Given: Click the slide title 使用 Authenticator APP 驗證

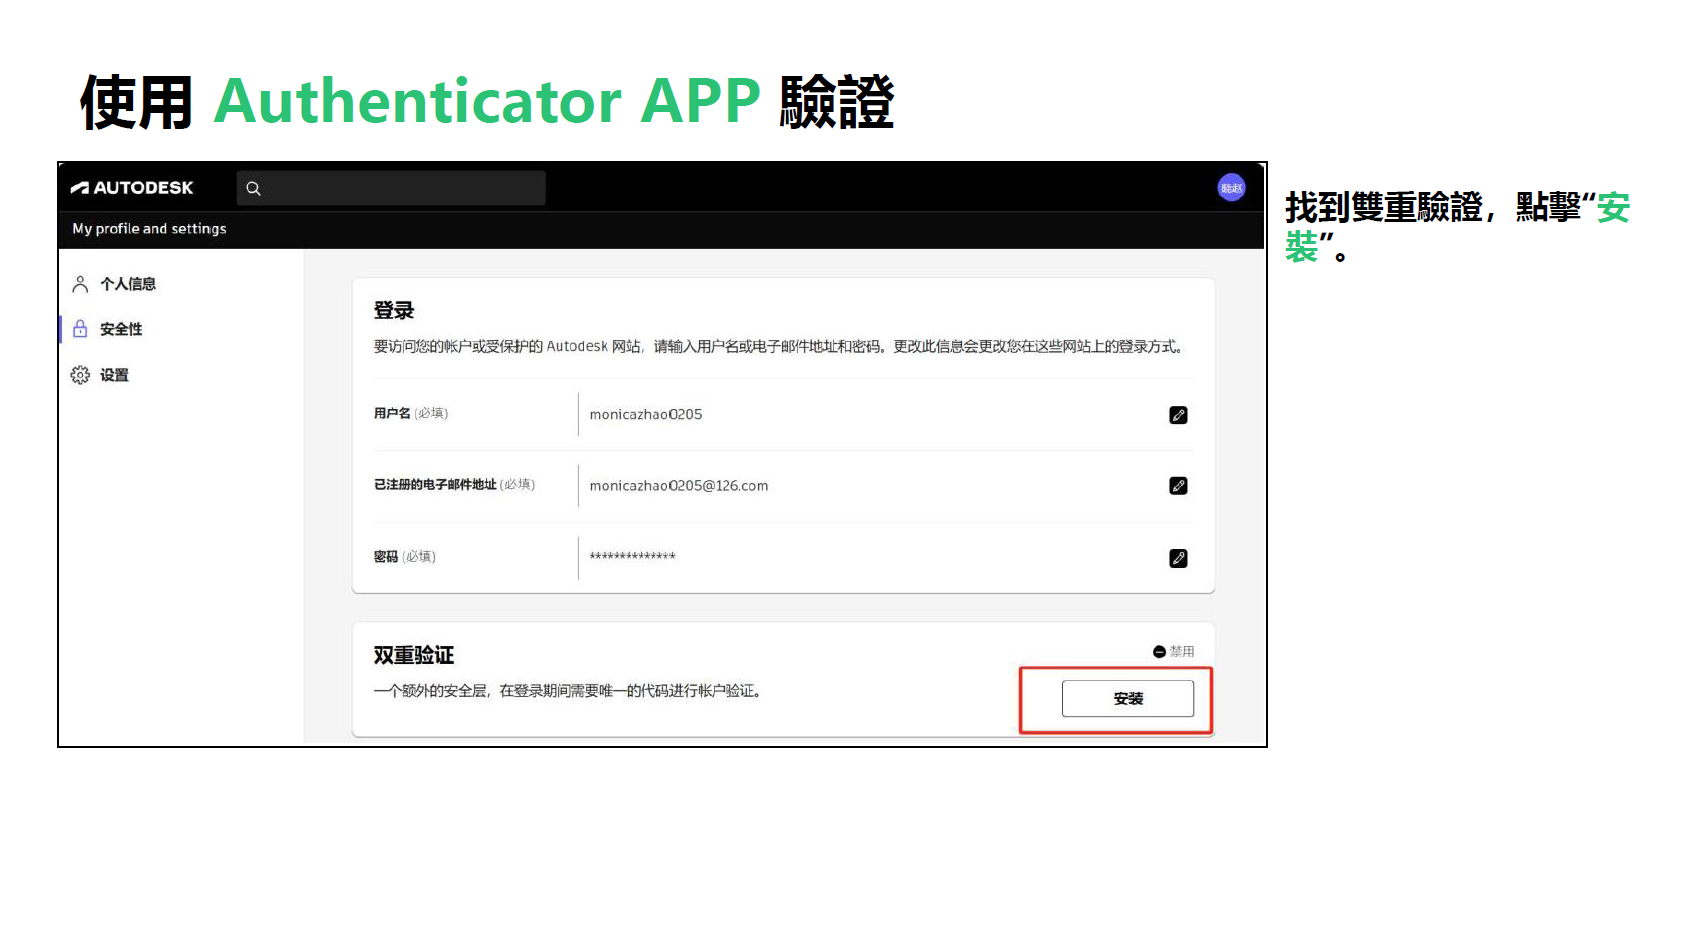Looking at the screenshot, I should coord(487,101).
